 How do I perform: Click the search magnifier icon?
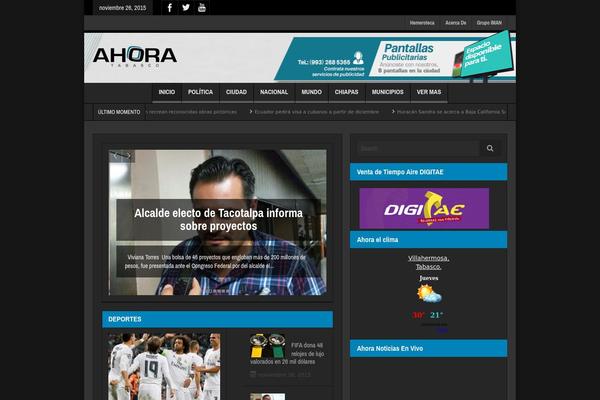(490, 148)
